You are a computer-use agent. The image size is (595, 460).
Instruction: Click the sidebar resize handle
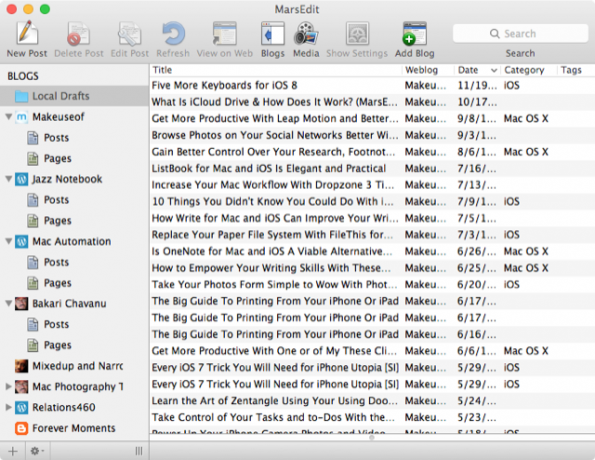pos(139,451)
